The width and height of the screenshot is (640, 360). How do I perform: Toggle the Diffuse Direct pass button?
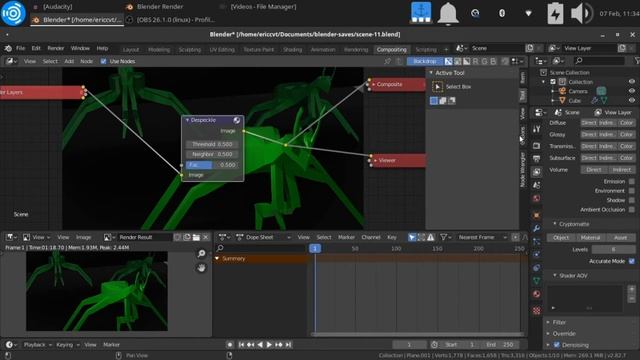pyautogui.click(x=589, y=122)
